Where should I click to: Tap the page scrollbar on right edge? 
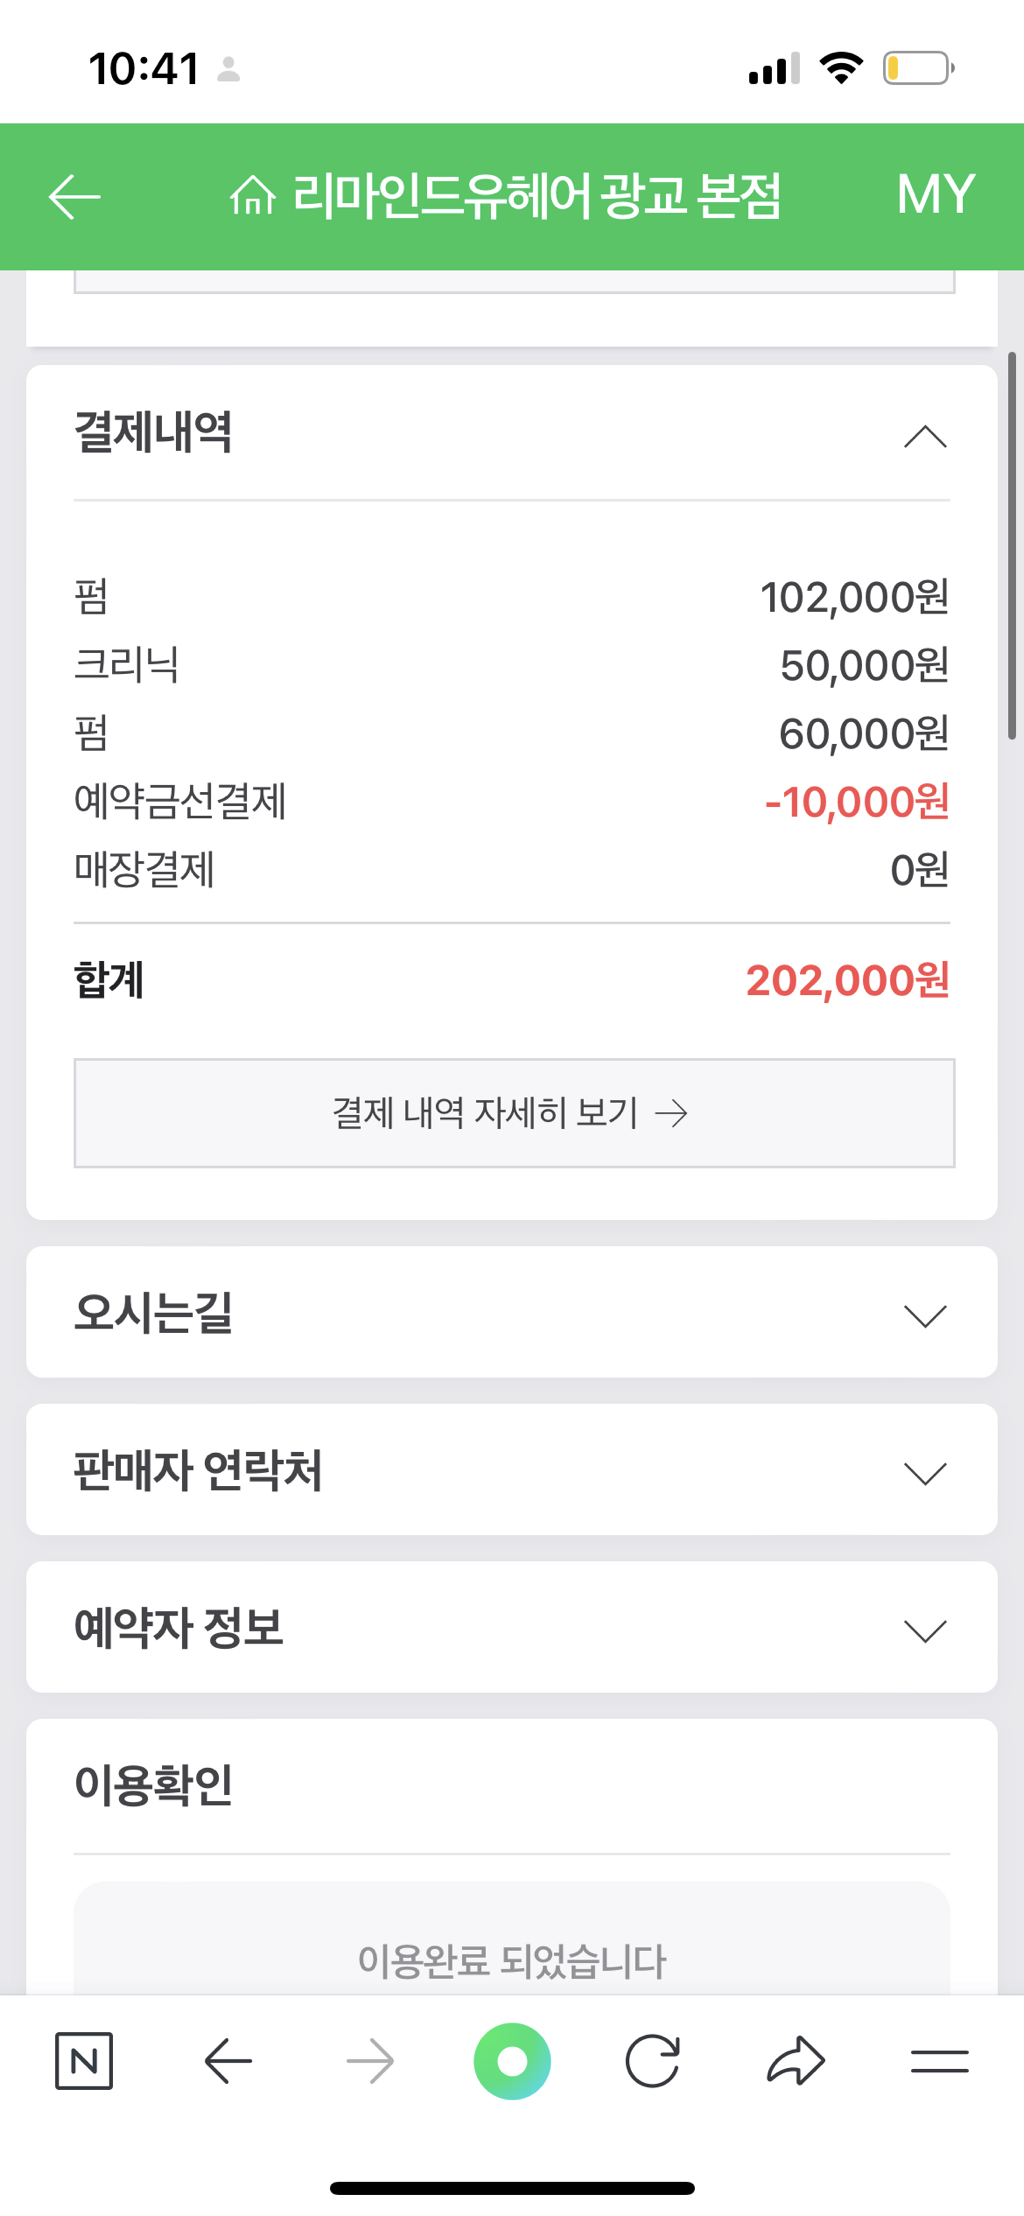[x=1012, y=545]
